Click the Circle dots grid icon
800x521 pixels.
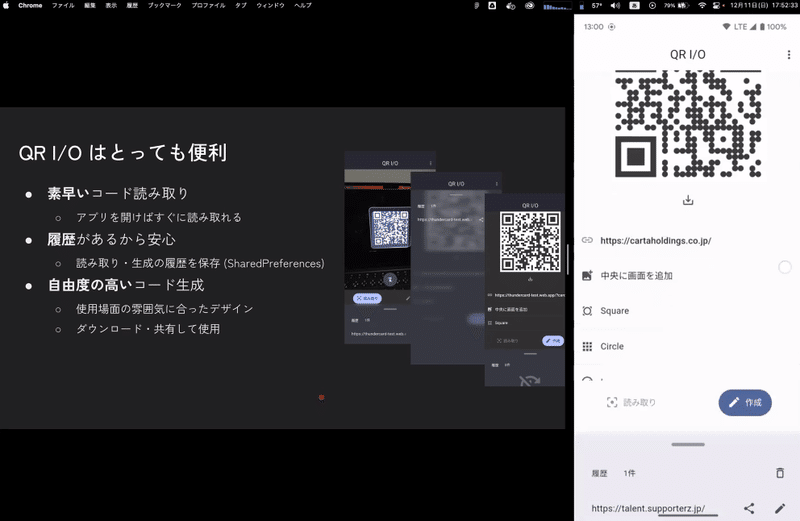tap(587, 346)
